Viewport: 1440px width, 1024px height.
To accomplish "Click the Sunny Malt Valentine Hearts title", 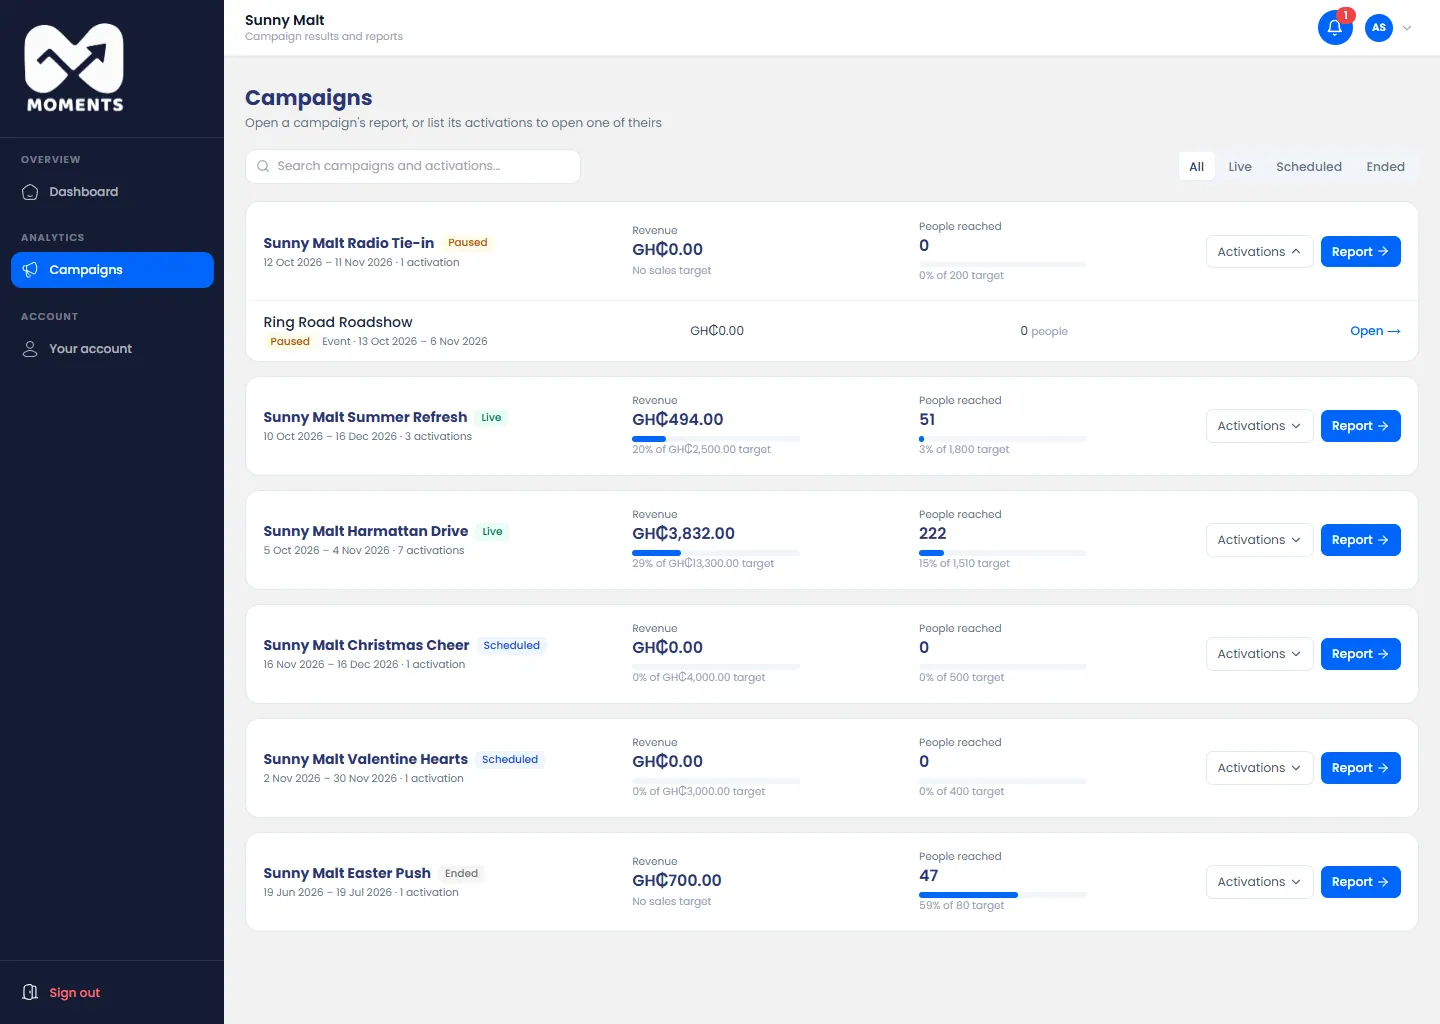I will 365,759.
